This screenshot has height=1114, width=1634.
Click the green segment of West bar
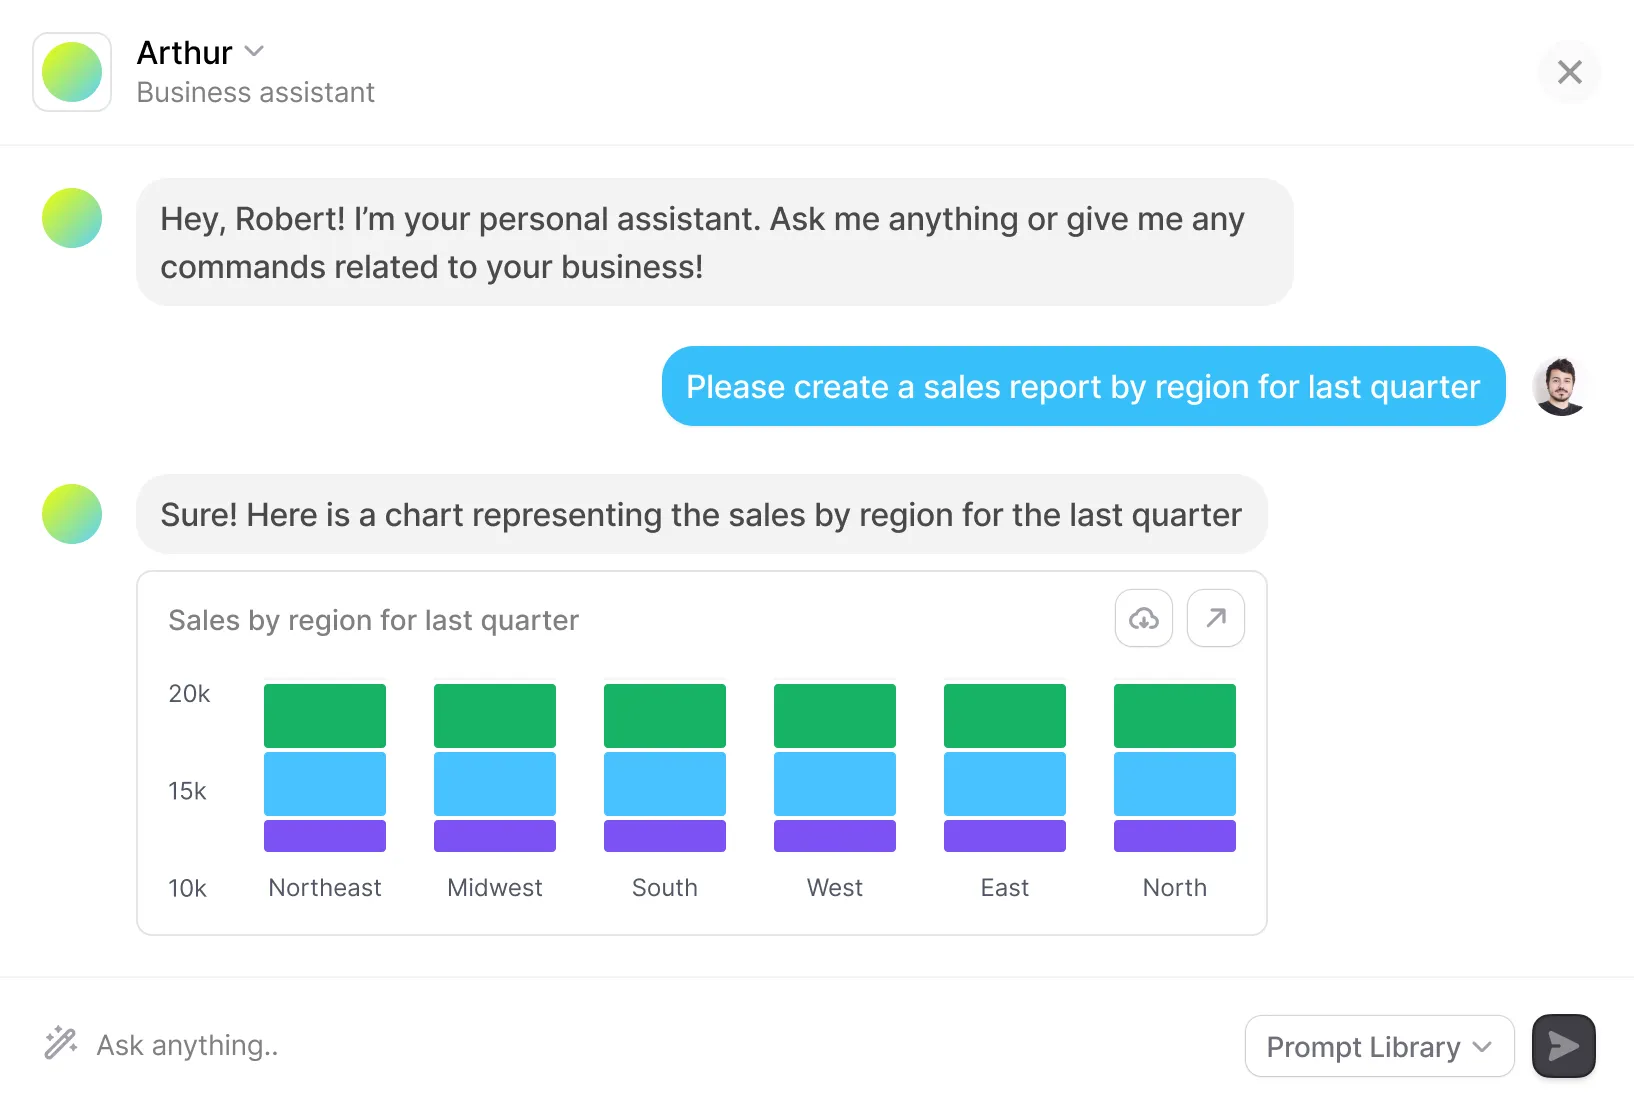pyautogui.click(x=835, y=715)
